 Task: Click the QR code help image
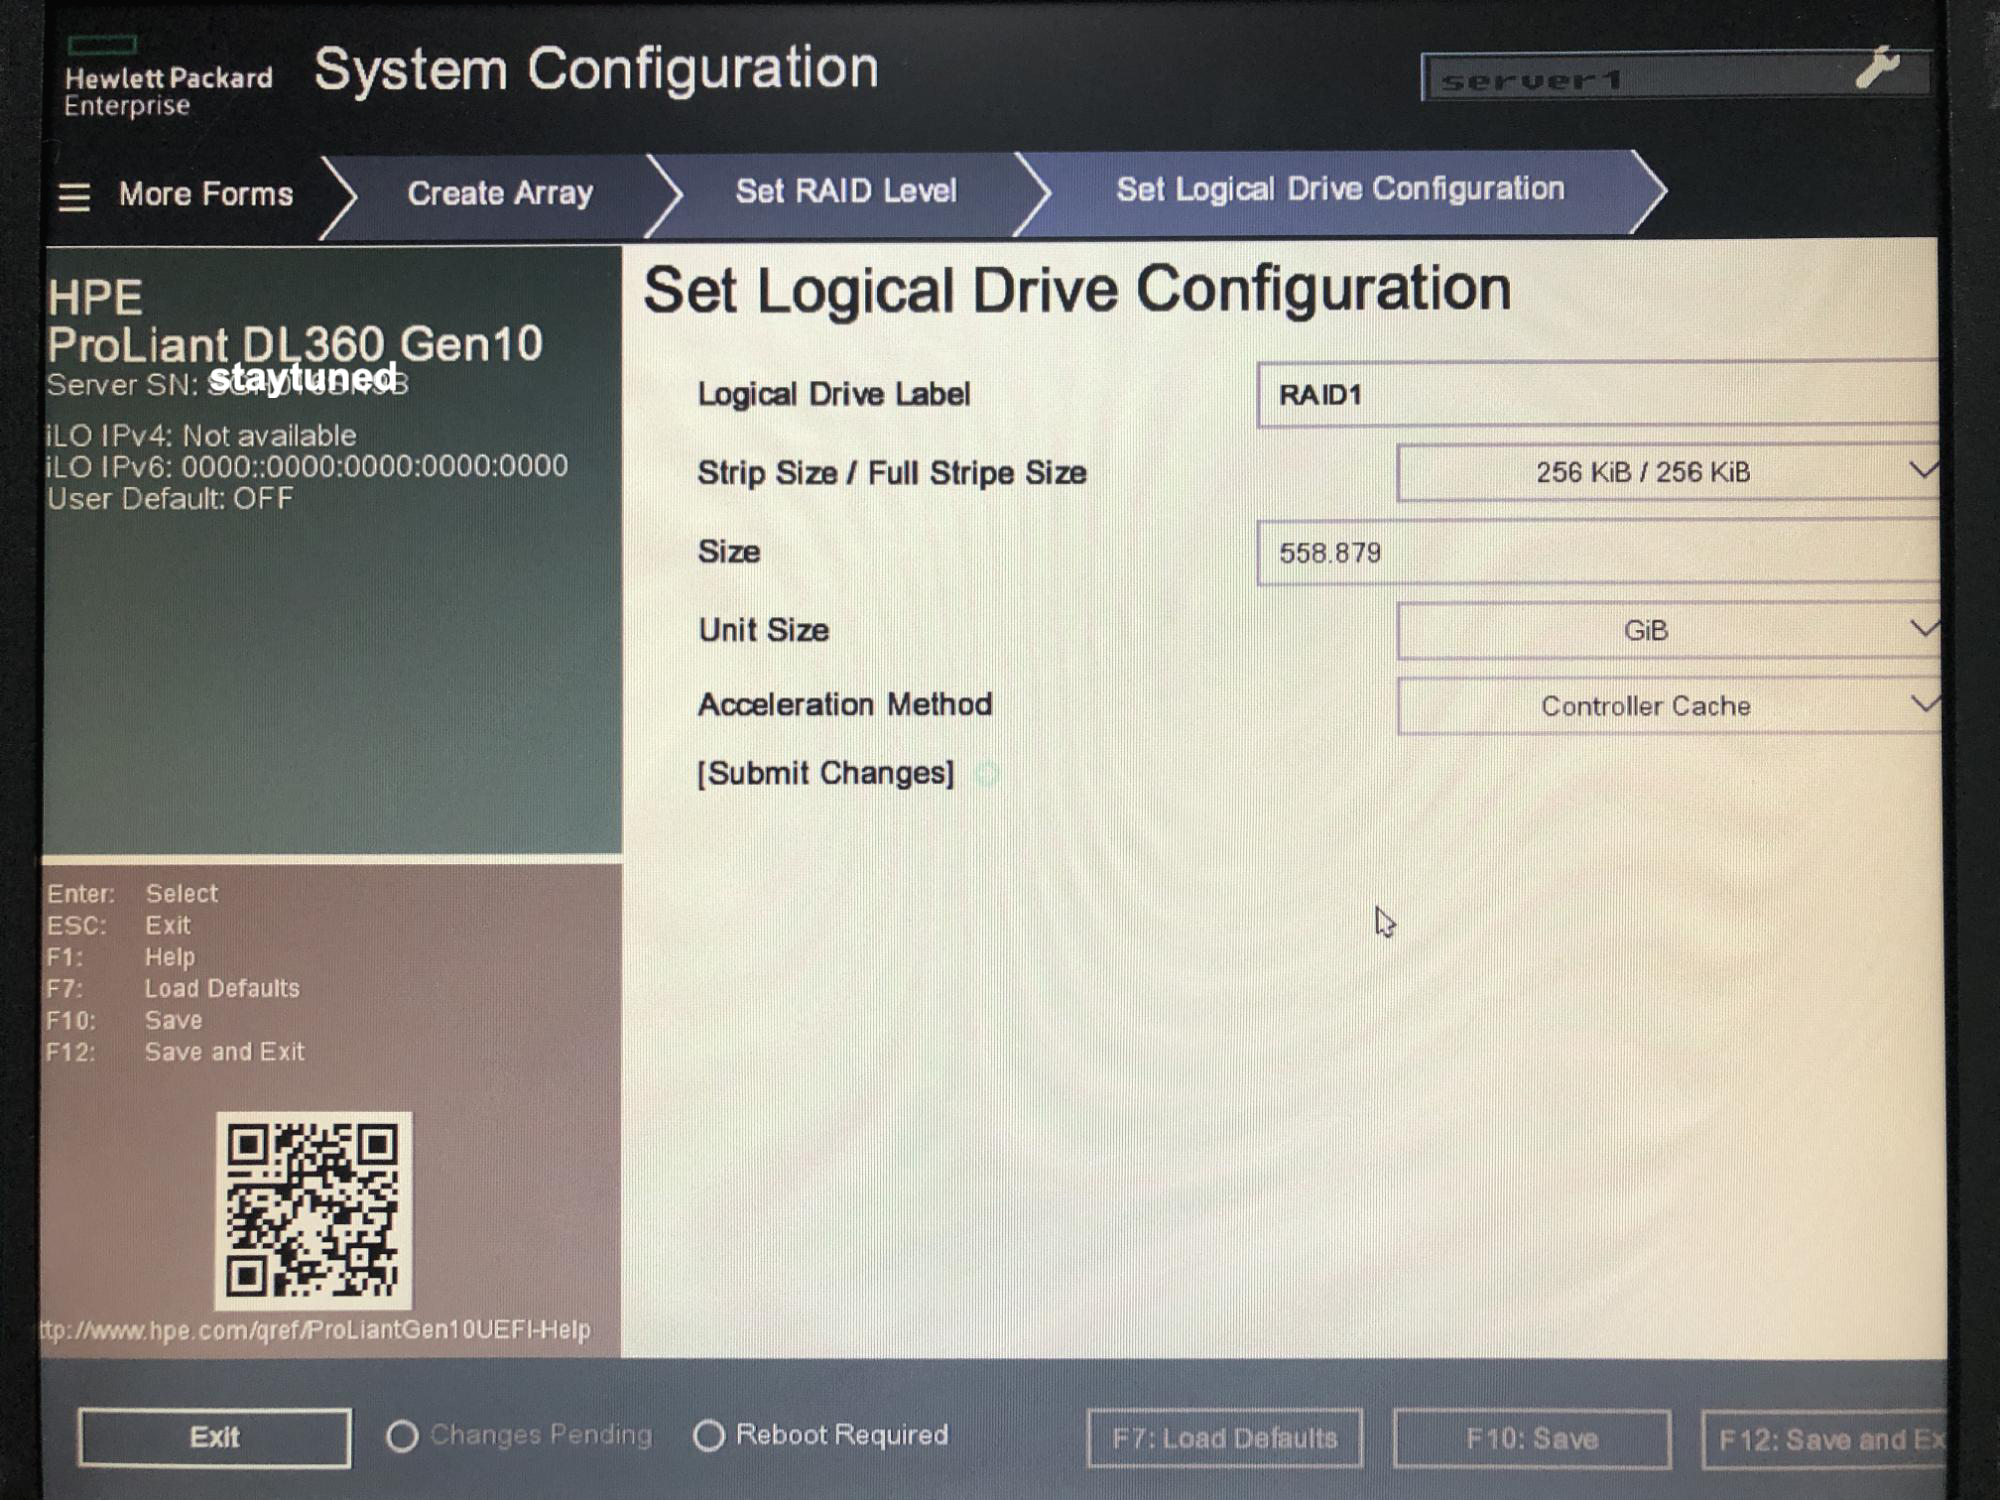click(313, 1210)
